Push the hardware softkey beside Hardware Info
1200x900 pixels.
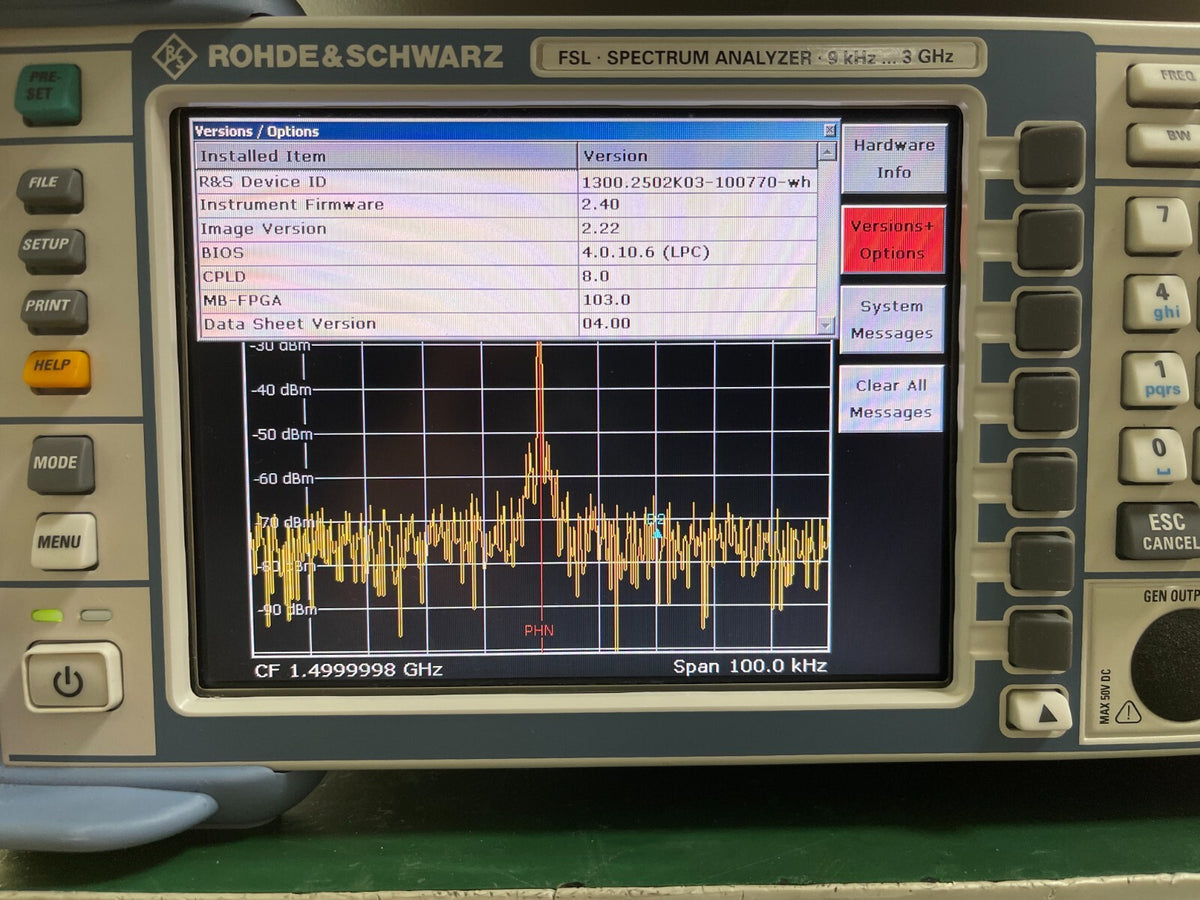tap(1051, 156)
